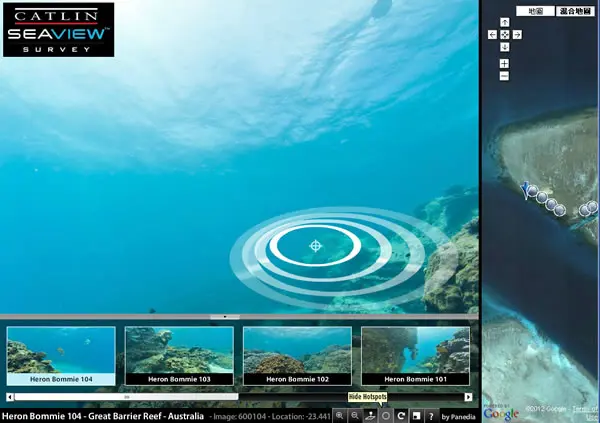Open the Heron Bommie 103 thumbnail
Screen dimensions: 600x423
coord(179,356)
